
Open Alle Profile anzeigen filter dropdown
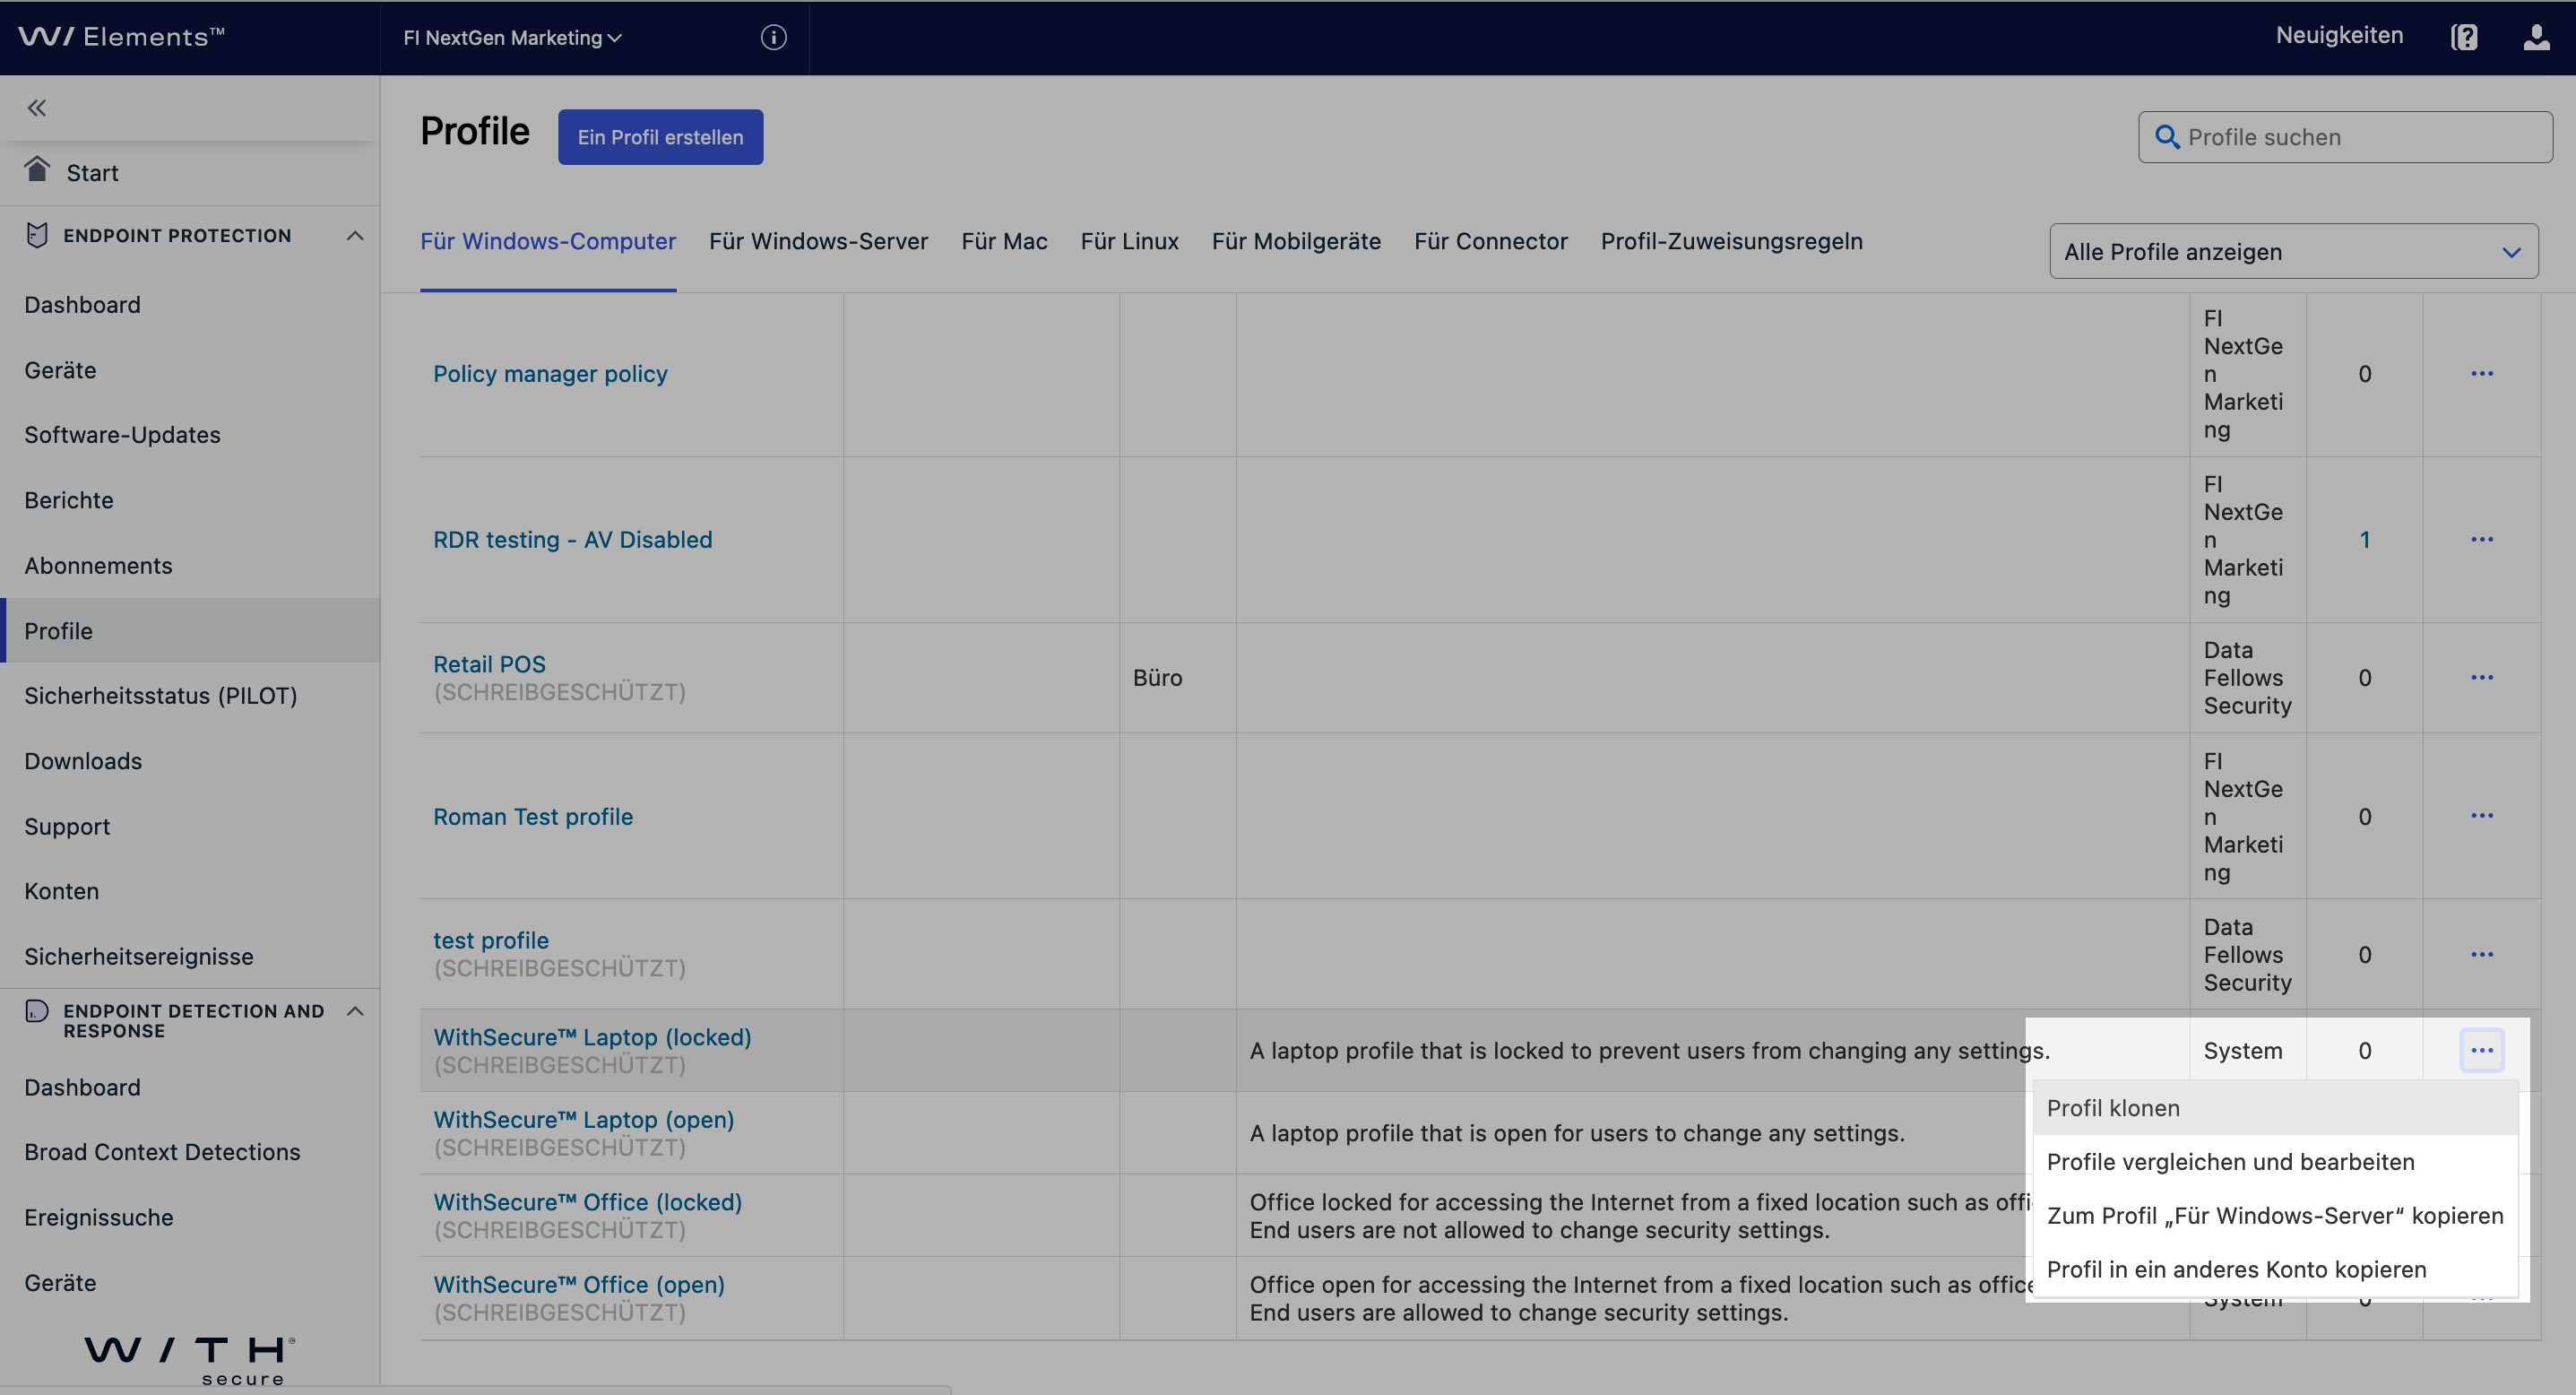click(x=2292, y=252)
